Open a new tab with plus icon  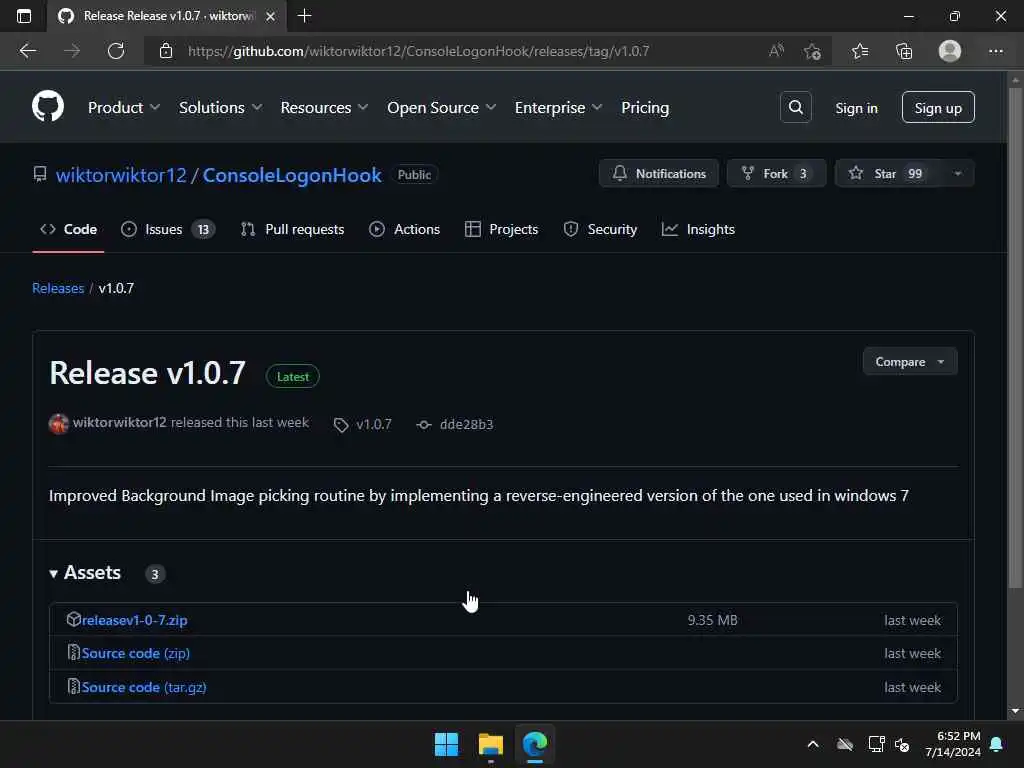[304, 16]
